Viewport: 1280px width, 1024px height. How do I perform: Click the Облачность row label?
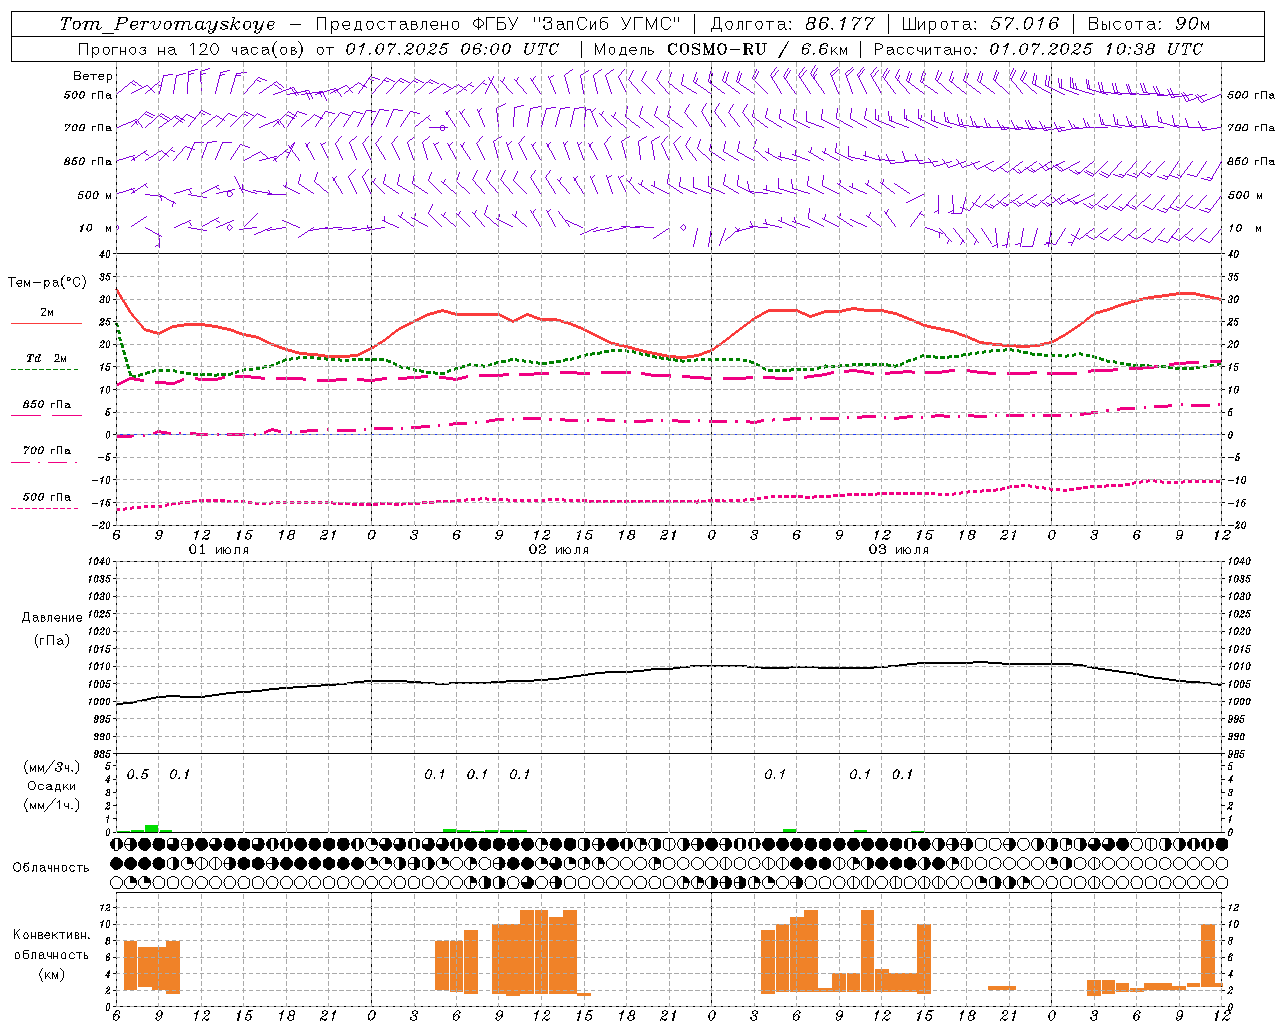click(51, 868)
